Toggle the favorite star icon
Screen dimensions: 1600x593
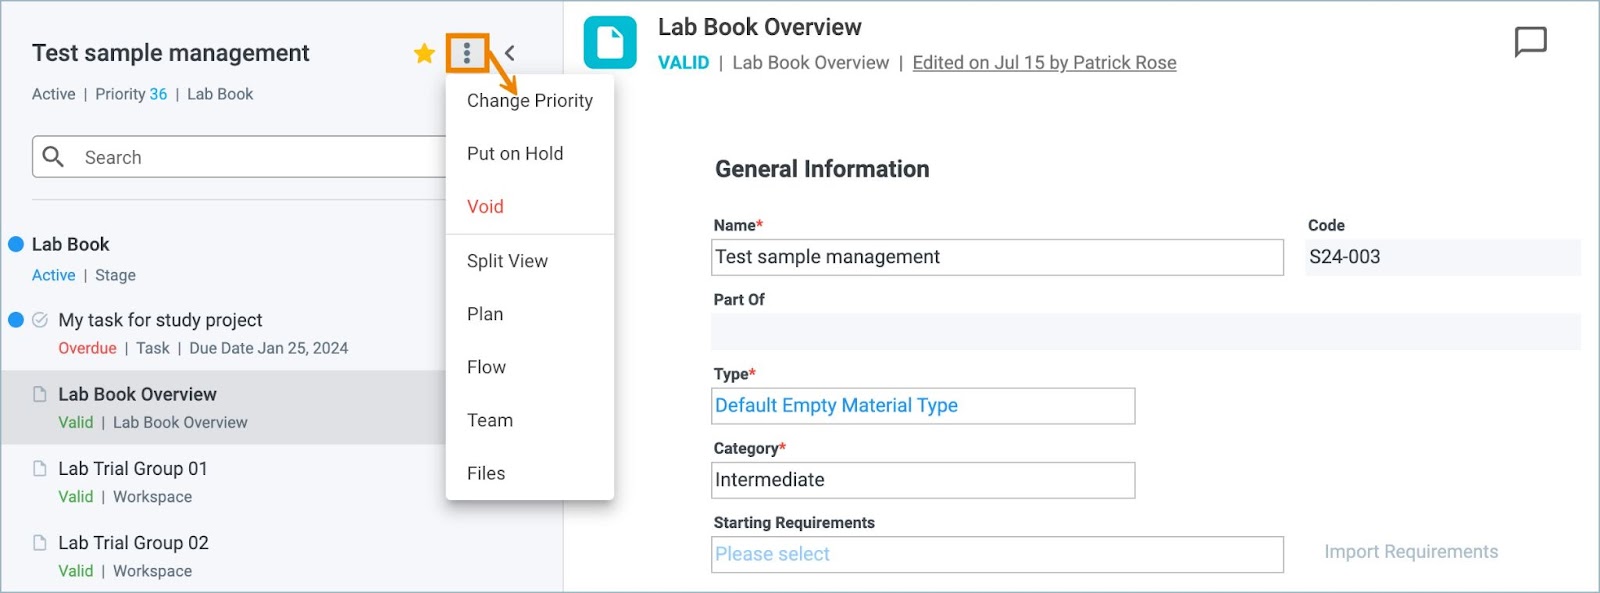point(424,53)
